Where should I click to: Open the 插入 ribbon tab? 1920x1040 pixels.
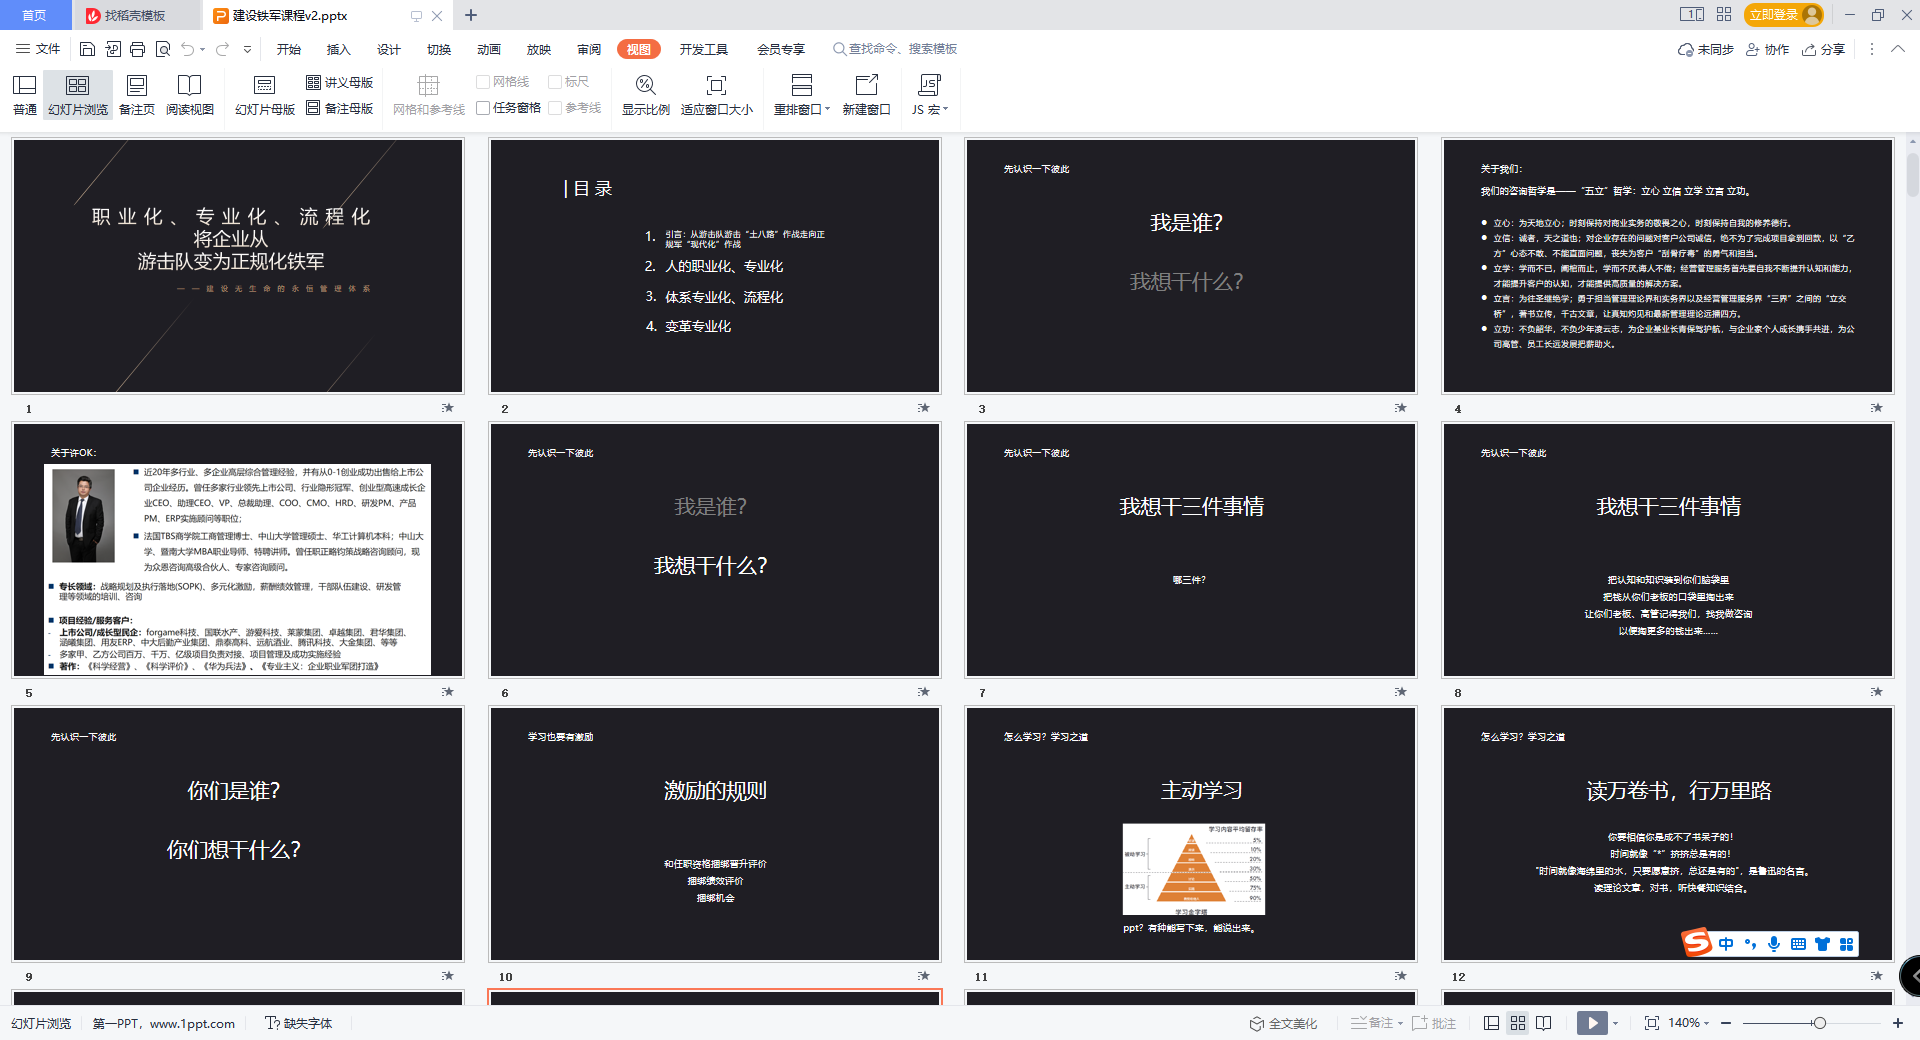[338, 49]
